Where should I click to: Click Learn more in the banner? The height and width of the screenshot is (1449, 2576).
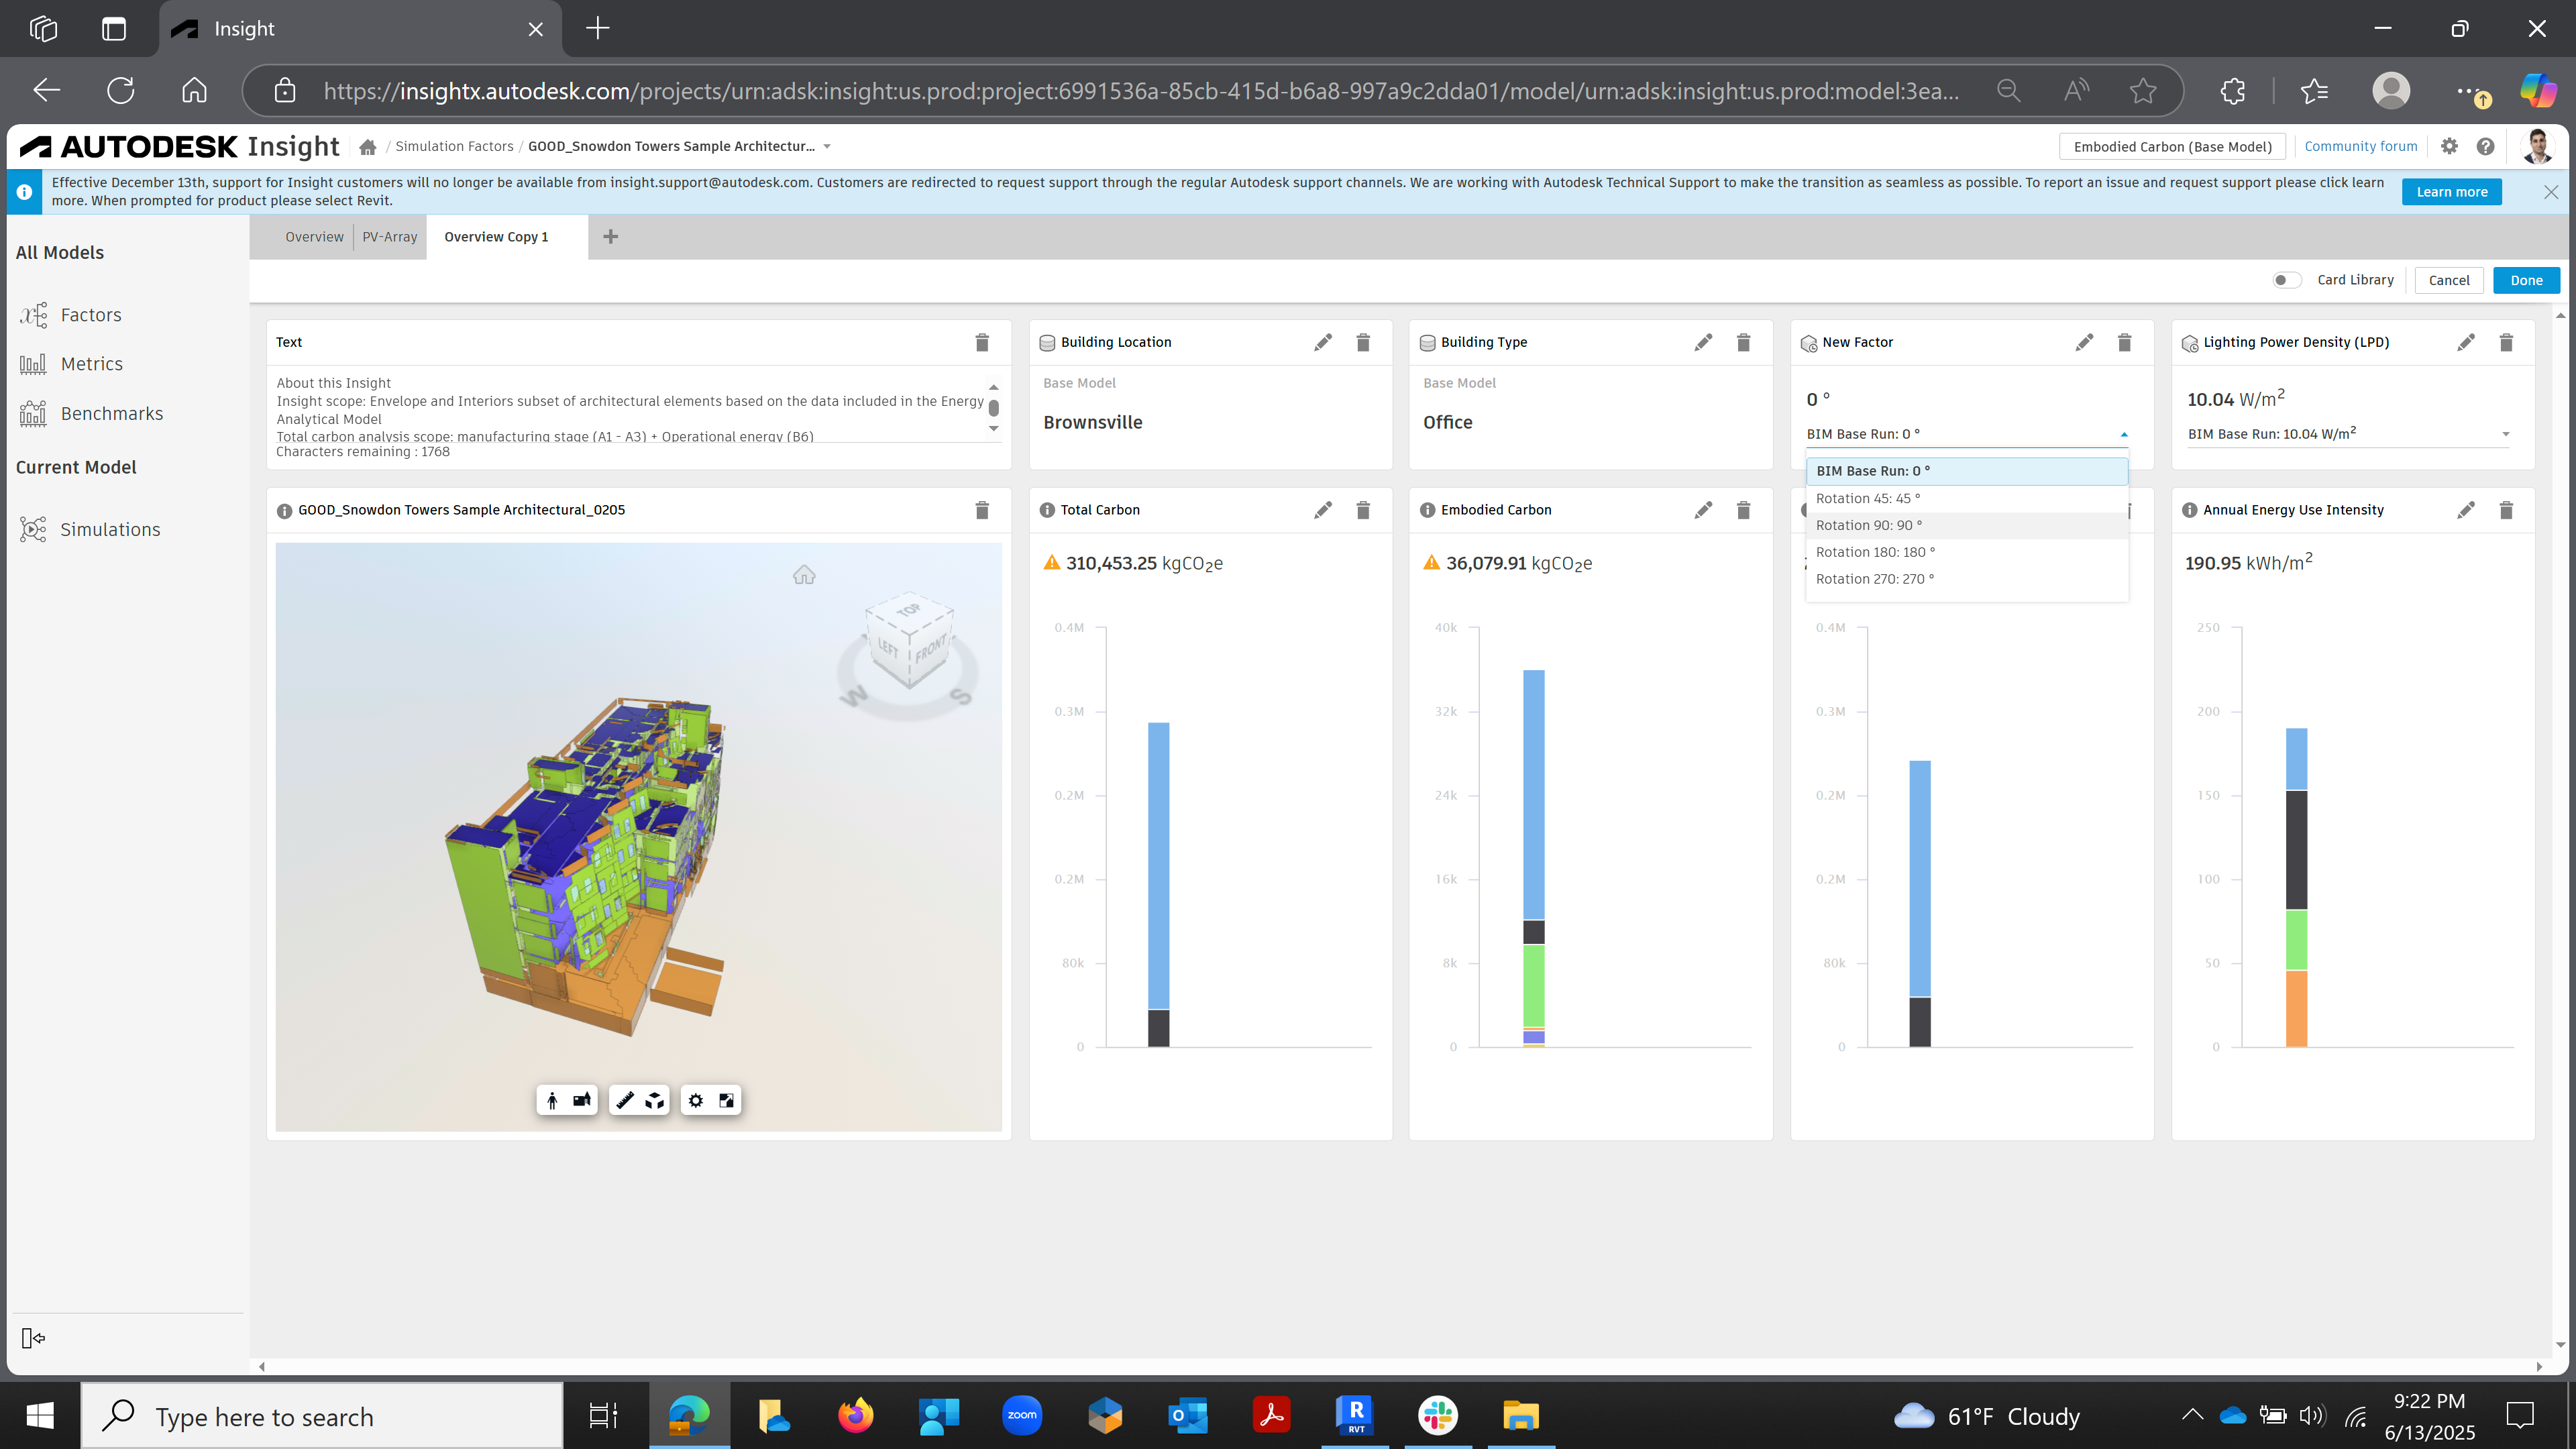(x=2452, y=192)
